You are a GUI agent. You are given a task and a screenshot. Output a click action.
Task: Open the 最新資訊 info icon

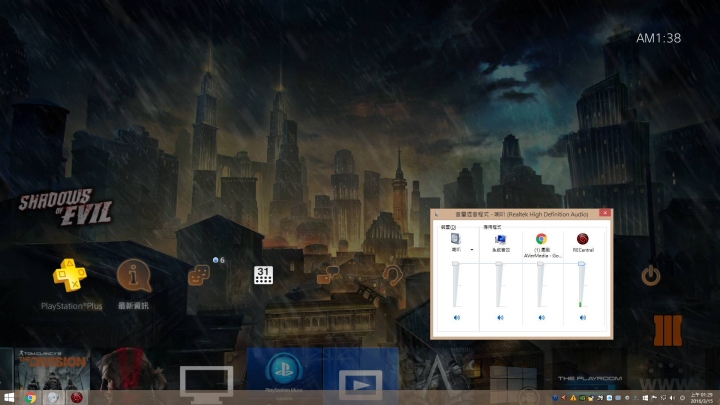pos(133,276)
